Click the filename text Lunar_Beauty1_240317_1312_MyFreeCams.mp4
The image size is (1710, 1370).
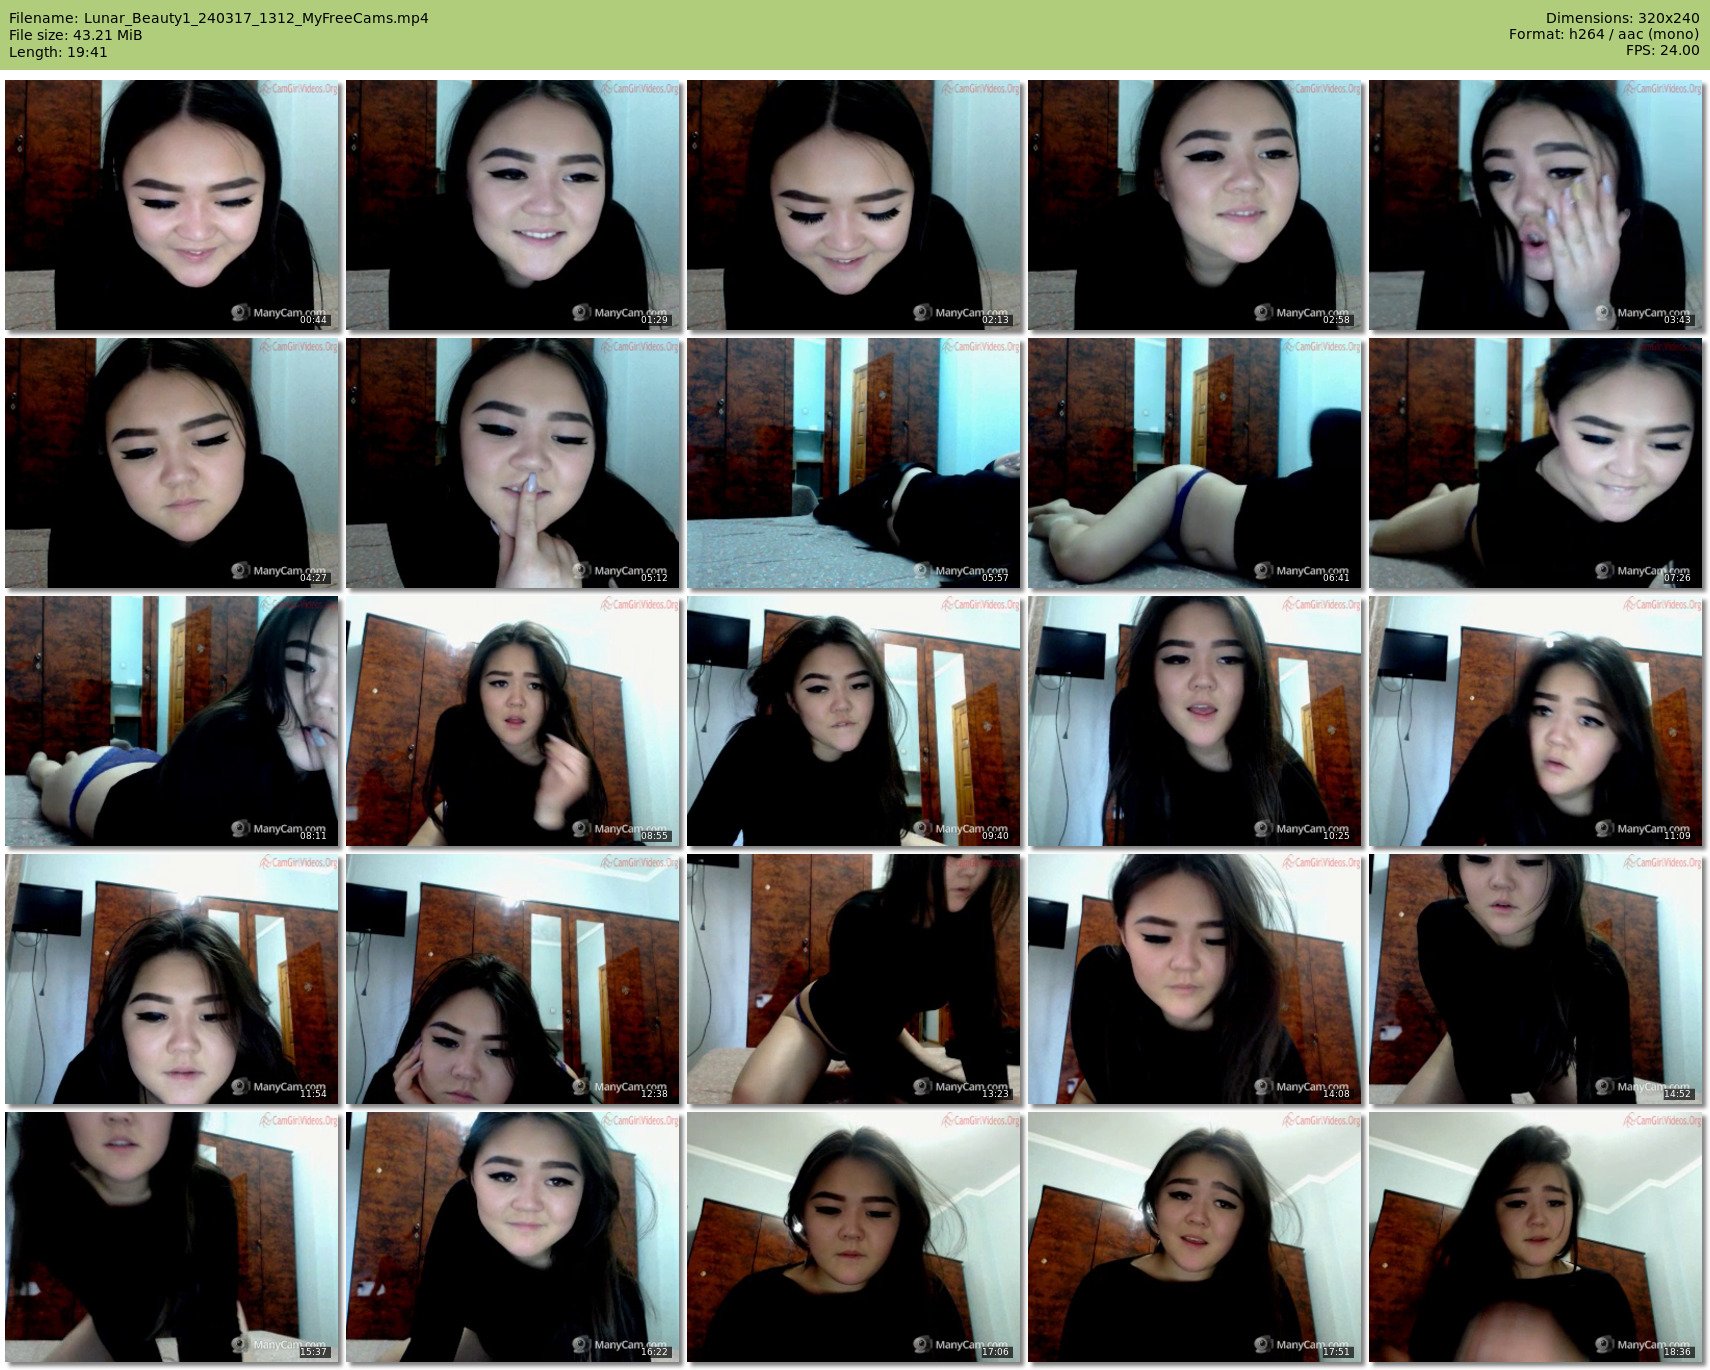tap(256, 18)
